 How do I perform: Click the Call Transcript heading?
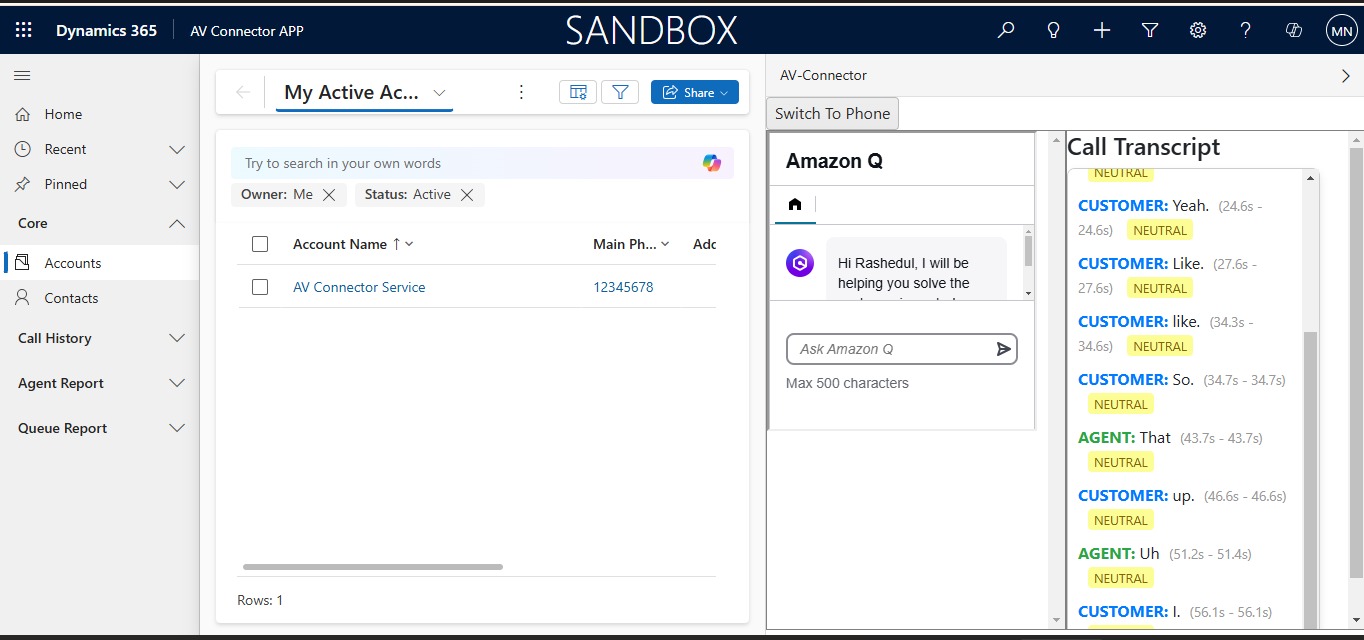pyautogui.click(x=1144, y=147)
